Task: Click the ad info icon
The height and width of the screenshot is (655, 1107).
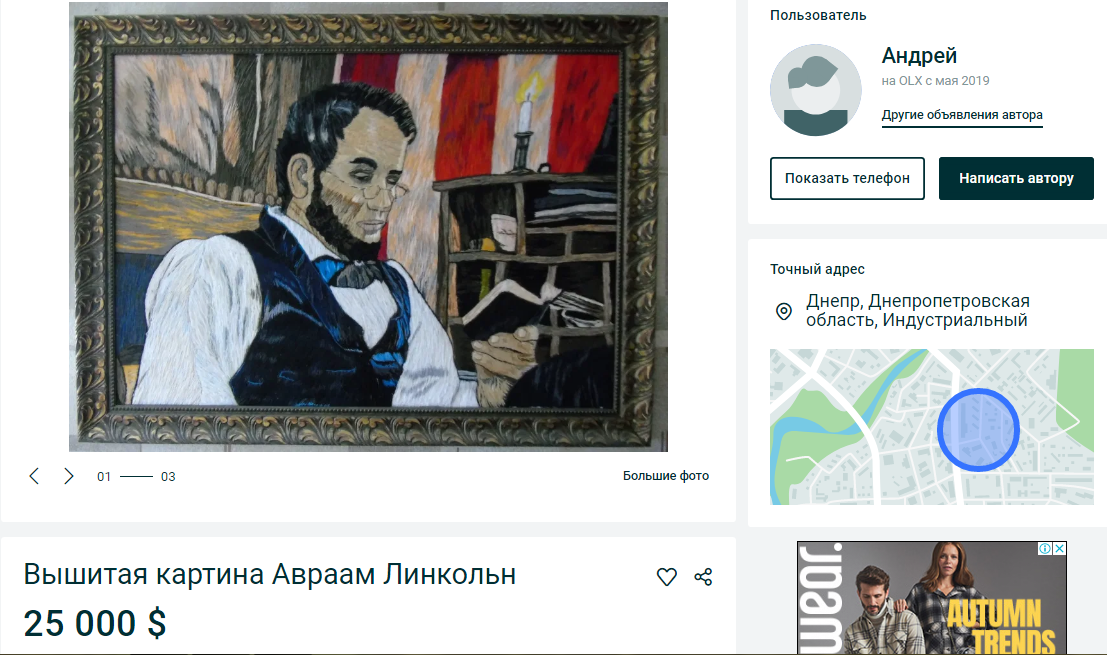Action: (1046, 548)
